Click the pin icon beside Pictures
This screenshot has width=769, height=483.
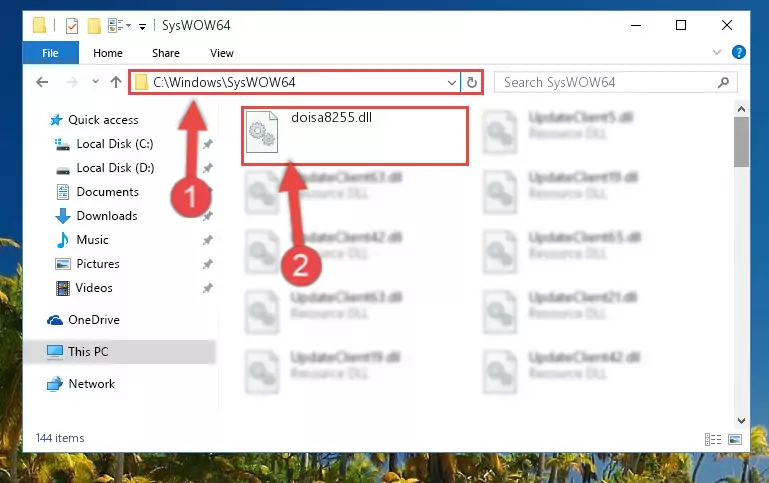pos(208,264)
